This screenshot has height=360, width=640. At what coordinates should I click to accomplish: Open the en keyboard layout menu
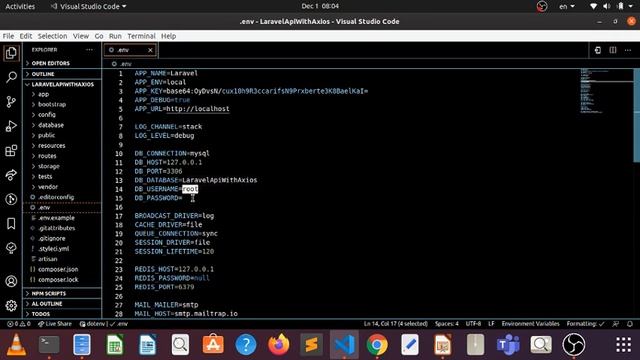(567, 6)
